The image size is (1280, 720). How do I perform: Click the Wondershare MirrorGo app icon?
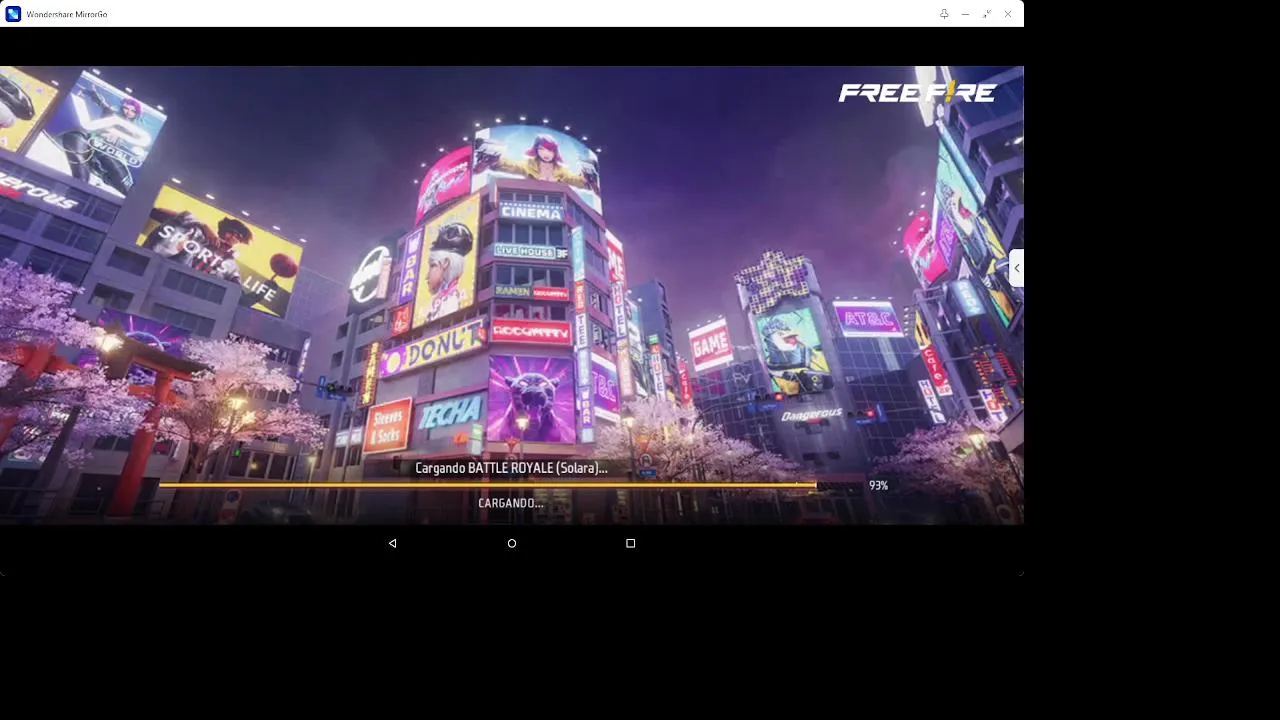pyautogui.click(x=13, y=14)
